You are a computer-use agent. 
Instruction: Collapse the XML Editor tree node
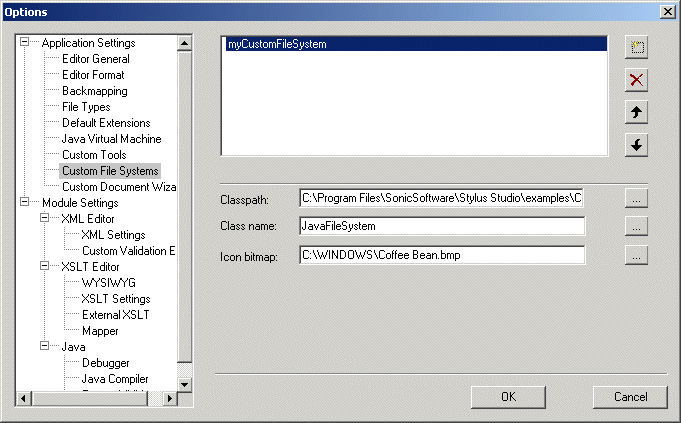pyautogui.click(x=46, y=219)
